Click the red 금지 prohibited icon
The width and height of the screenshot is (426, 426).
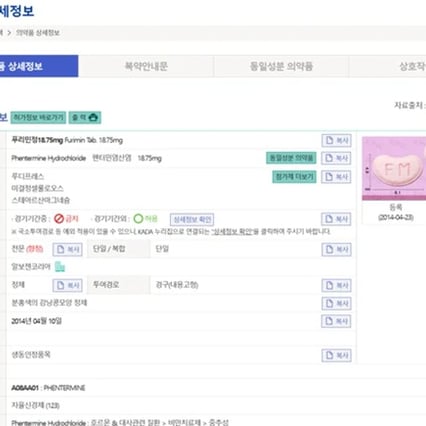coord(59,219)
